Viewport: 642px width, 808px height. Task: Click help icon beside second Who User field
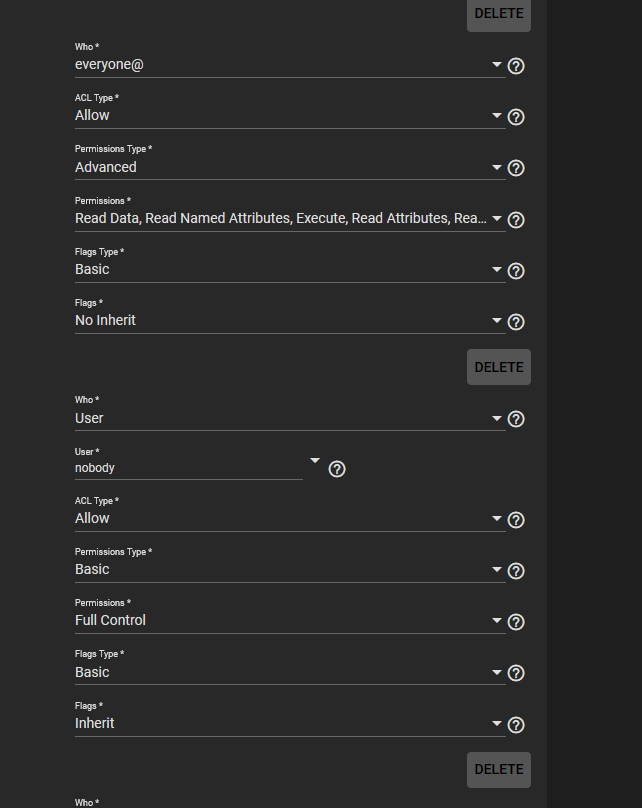point(516,419)
